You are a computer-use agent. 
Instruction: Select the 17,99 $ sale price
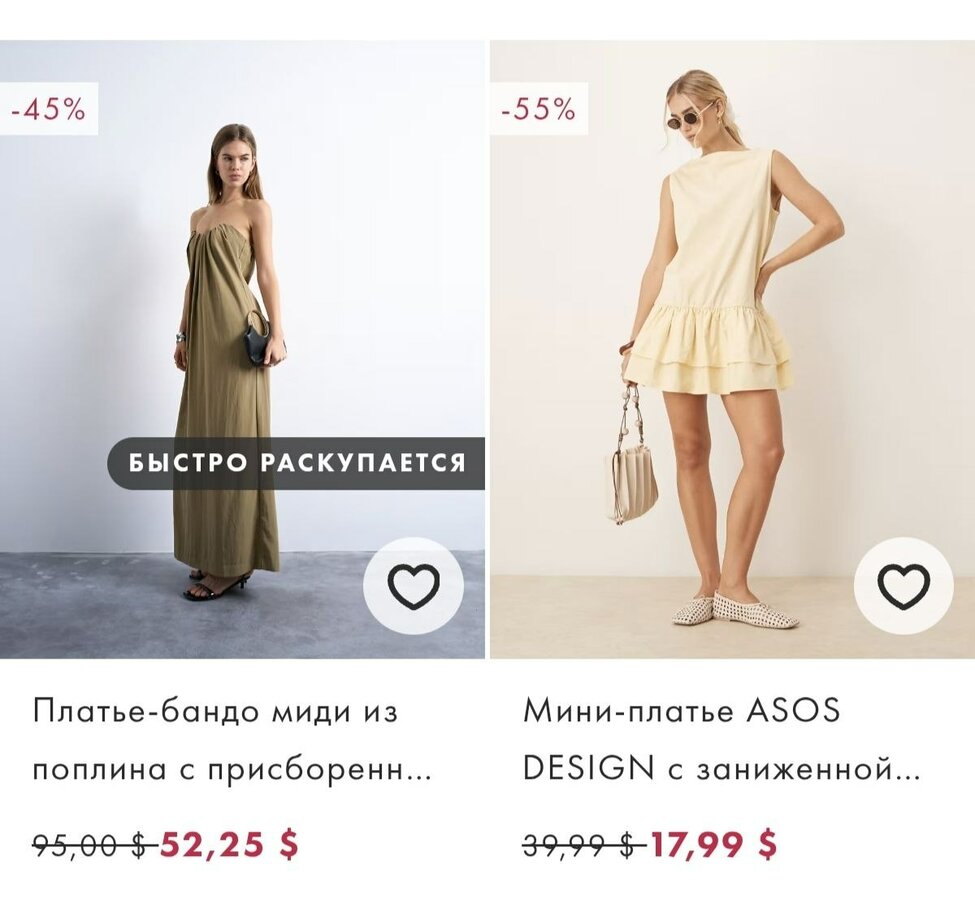pos(713,845)
